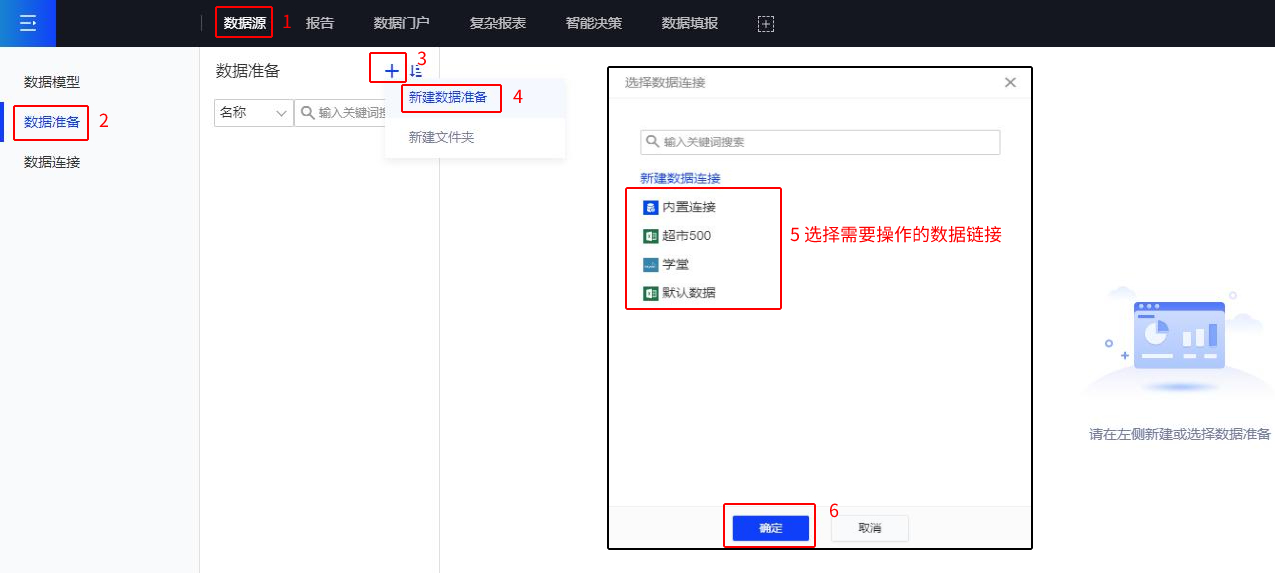1275x573 pixels.
Task: Choose 新建文件夹 from the menu
Action: click(441, 137)
